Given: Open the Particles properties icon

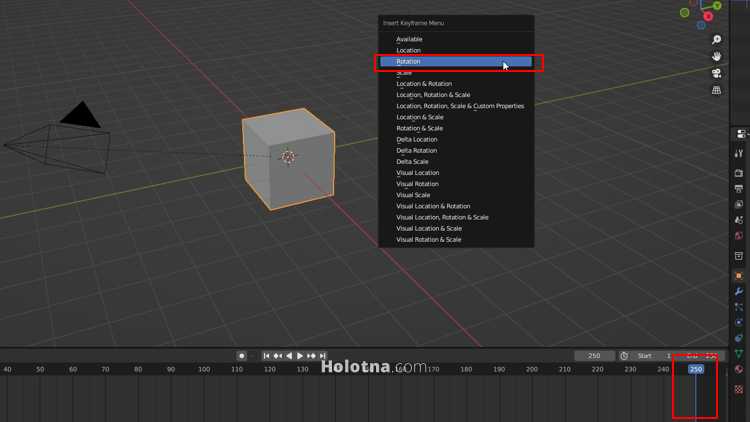Looking at the screenshot, I should [x=739, y=307].
